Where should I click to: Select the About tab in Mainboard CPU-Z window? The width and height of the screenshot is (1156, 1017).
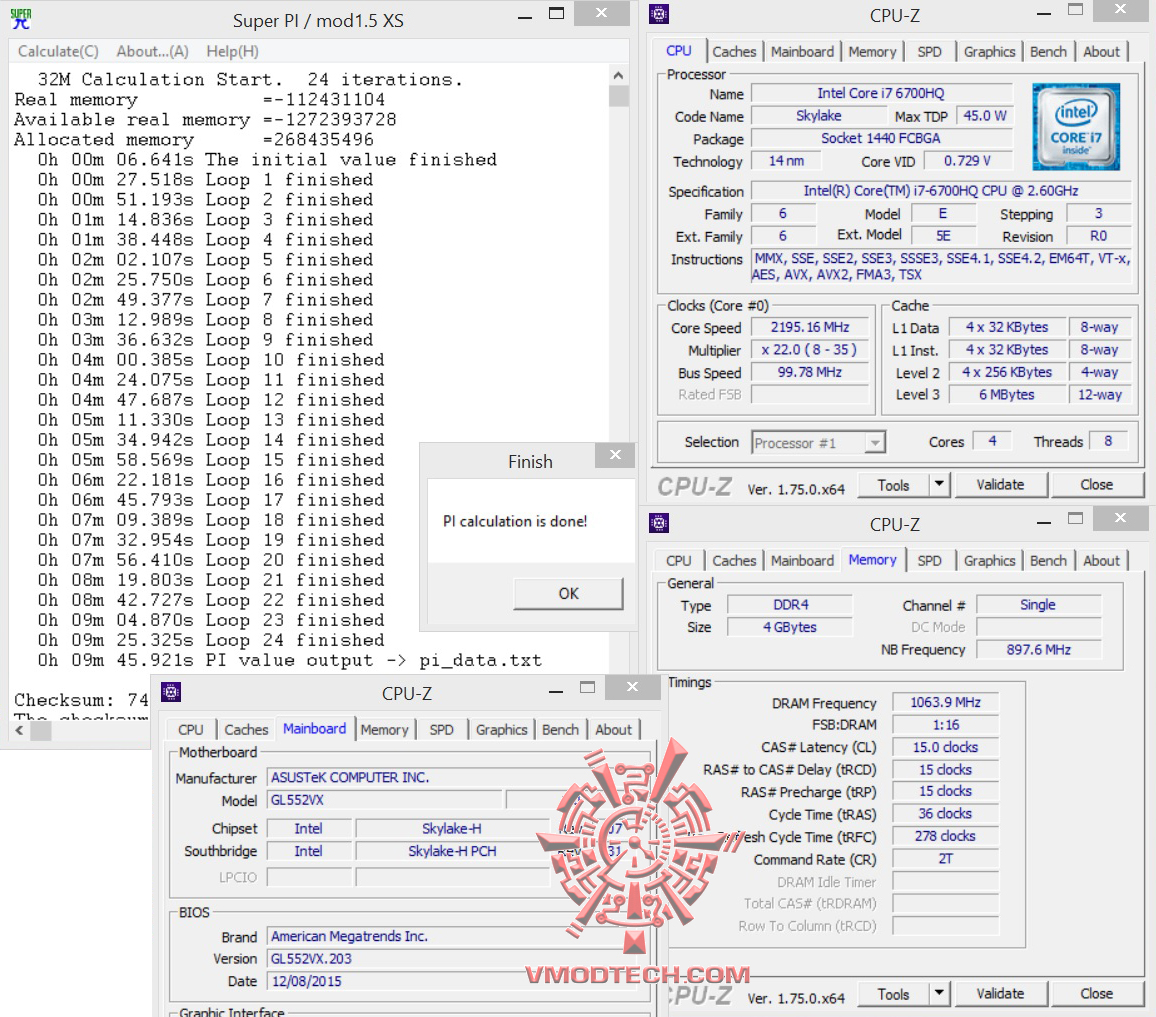coord(613,729)
